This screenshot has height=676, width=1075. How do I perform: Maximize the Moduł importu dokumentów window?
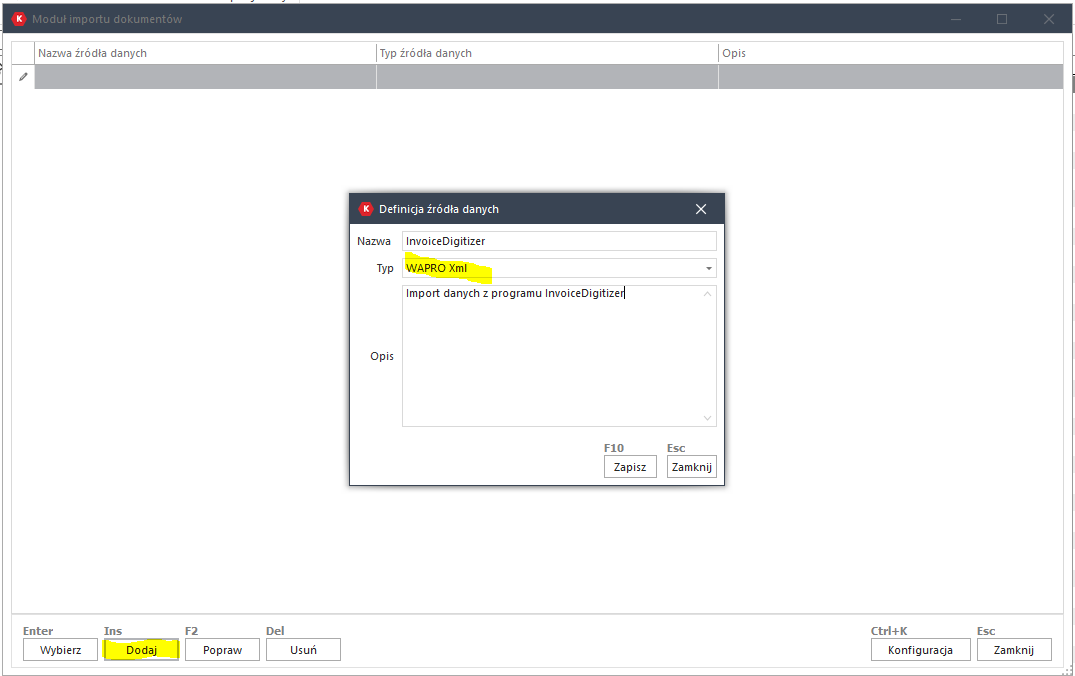tap(1002, 19)
